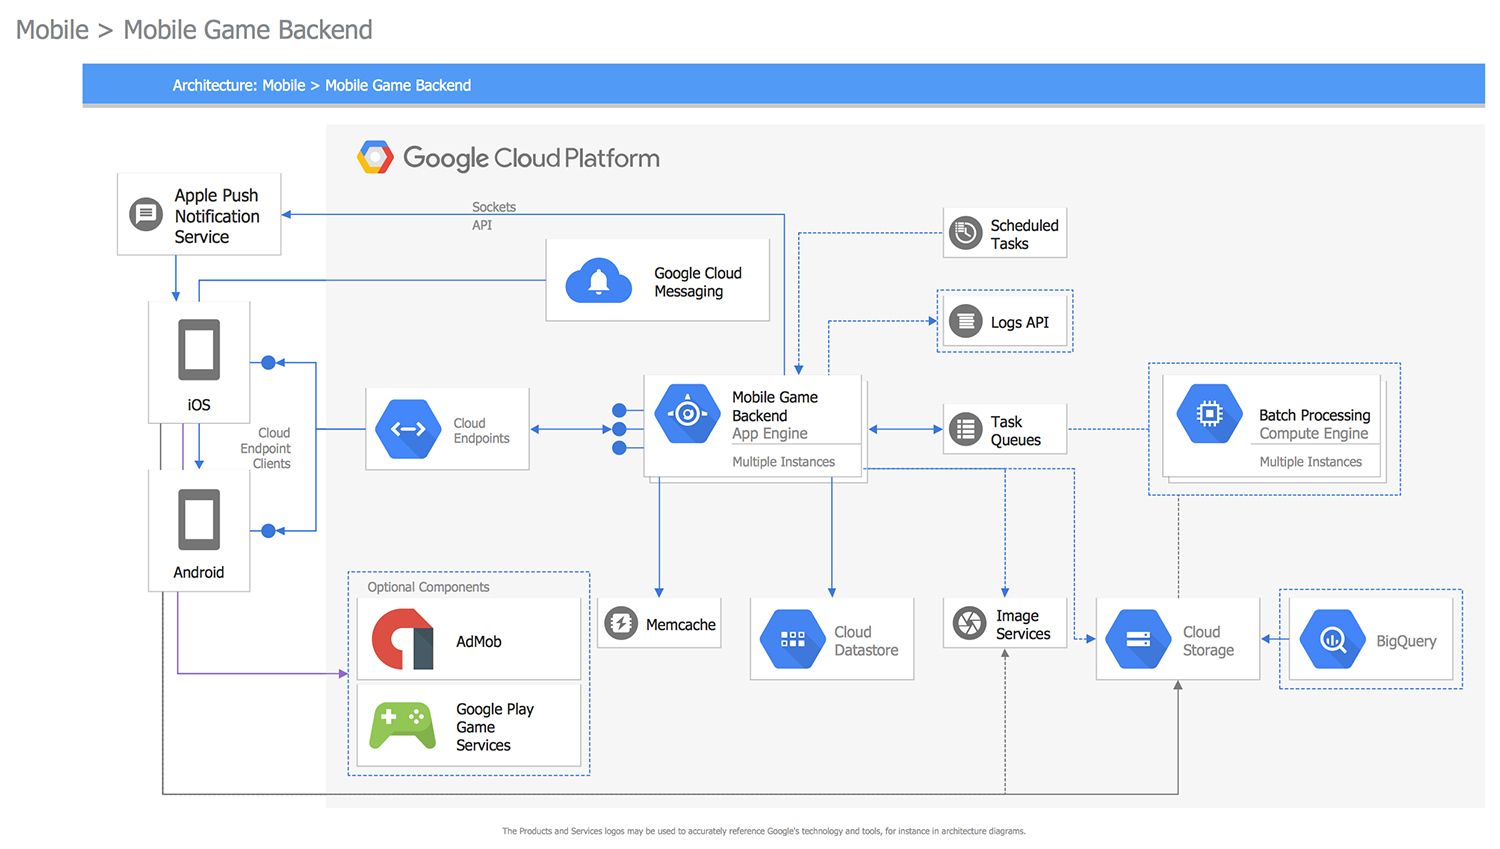Click the page title "Mobile > Mobile Game Backend"
Viewport: 1500px width, 849px height.
194,30
